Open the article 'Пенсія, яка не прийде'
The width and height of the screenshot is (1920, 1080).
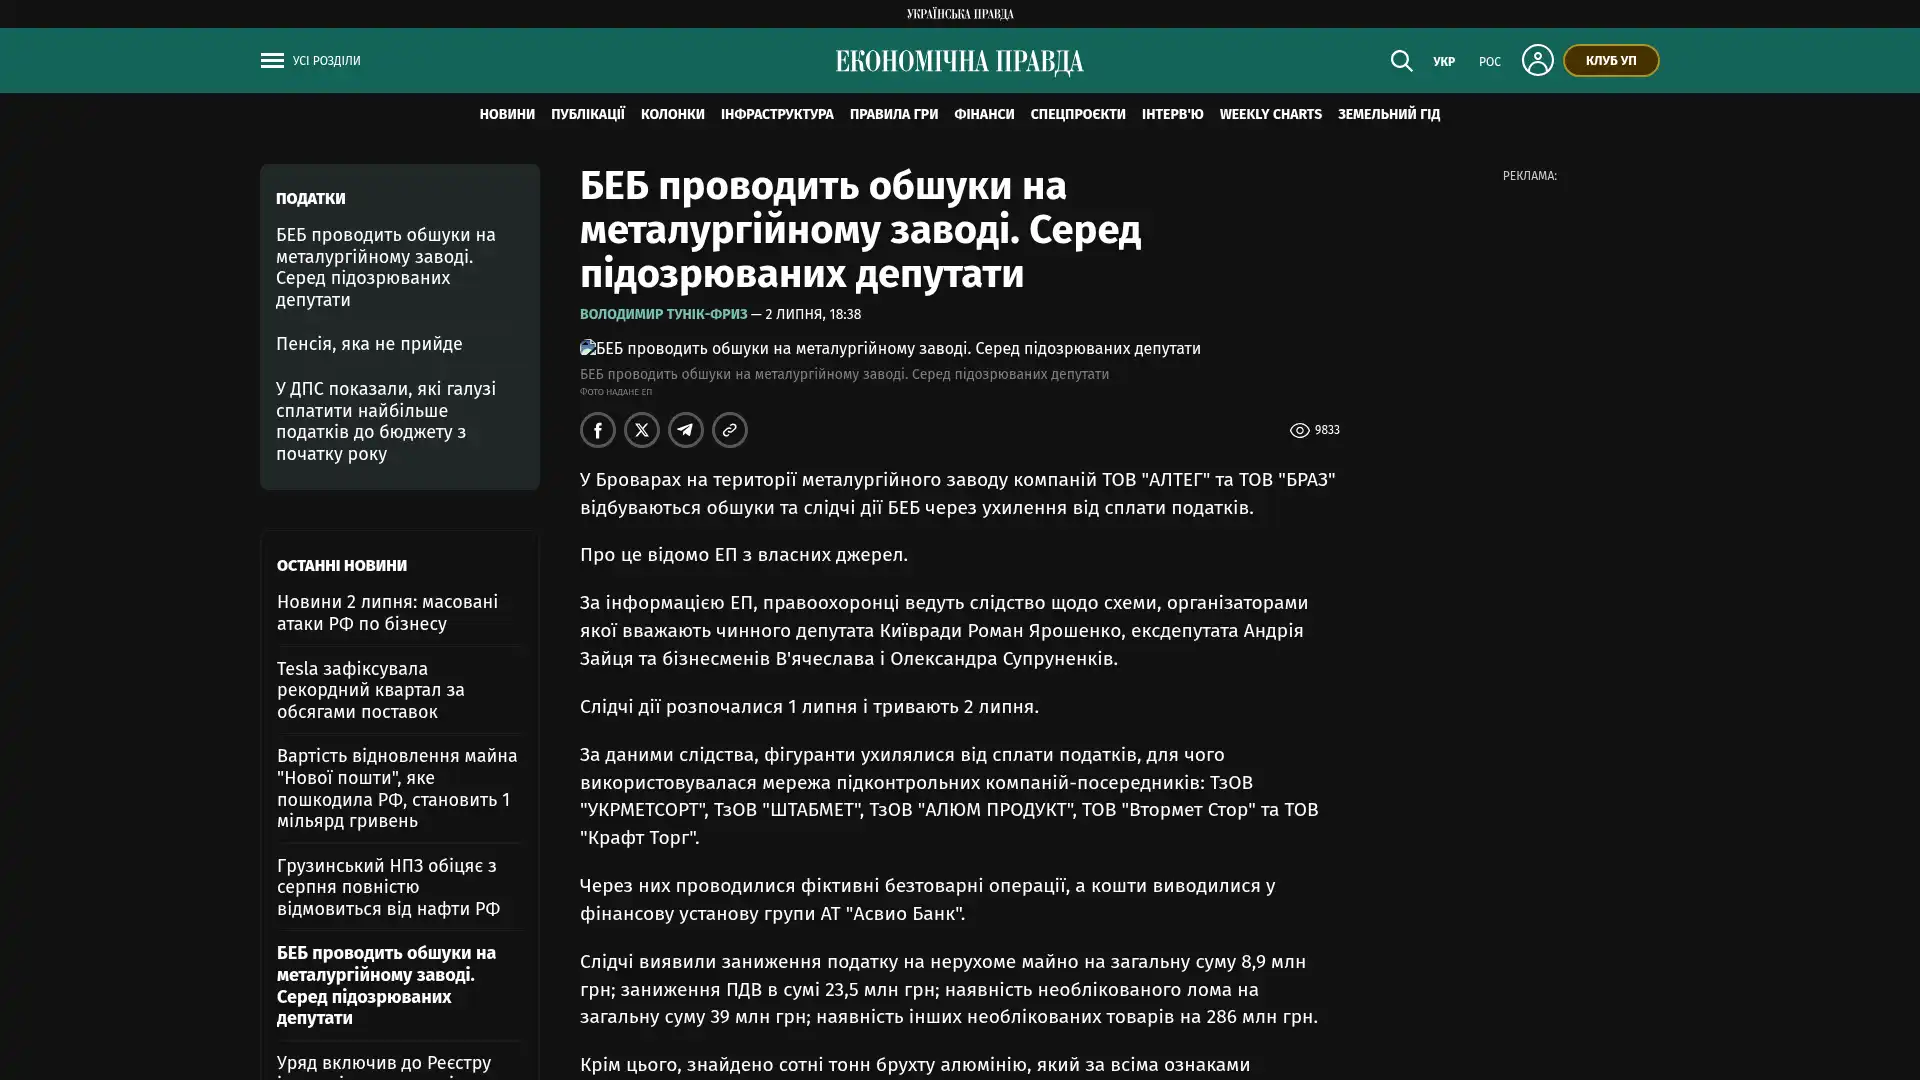coord(369,344)
